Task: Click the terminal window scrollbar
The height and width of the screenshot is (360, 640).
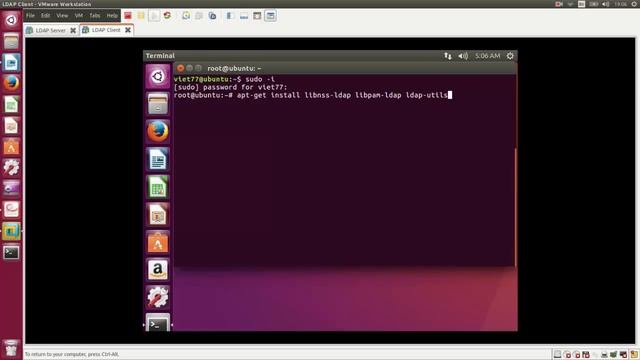Action: [x=516, y=207]
